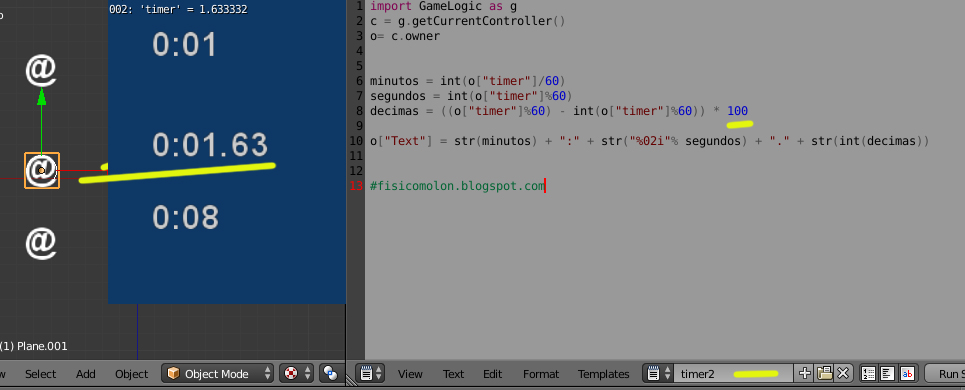
Task: Click the timer2 text name field
Action: [732, 373]
